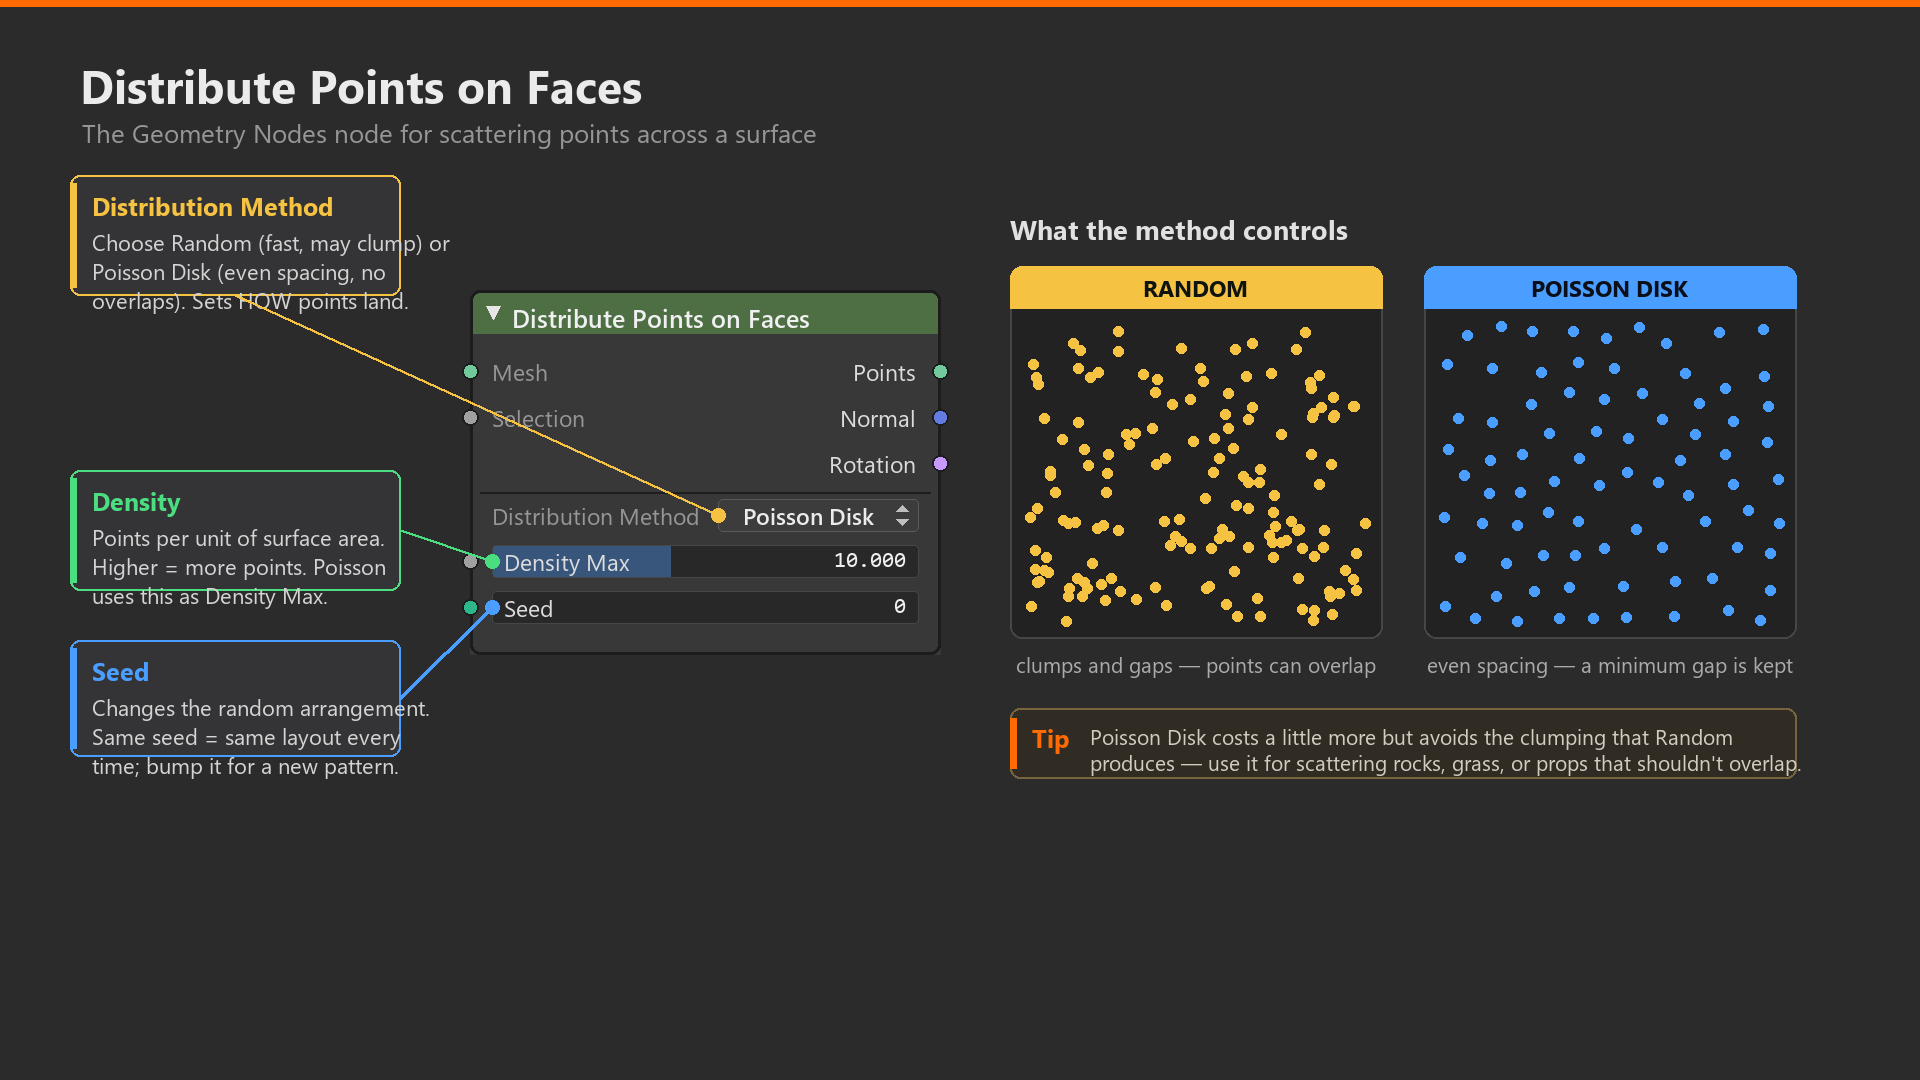1920x1080 pixels.
Task: Click the Poisson Disk points preview panel
Action: tap(1610, 472)
